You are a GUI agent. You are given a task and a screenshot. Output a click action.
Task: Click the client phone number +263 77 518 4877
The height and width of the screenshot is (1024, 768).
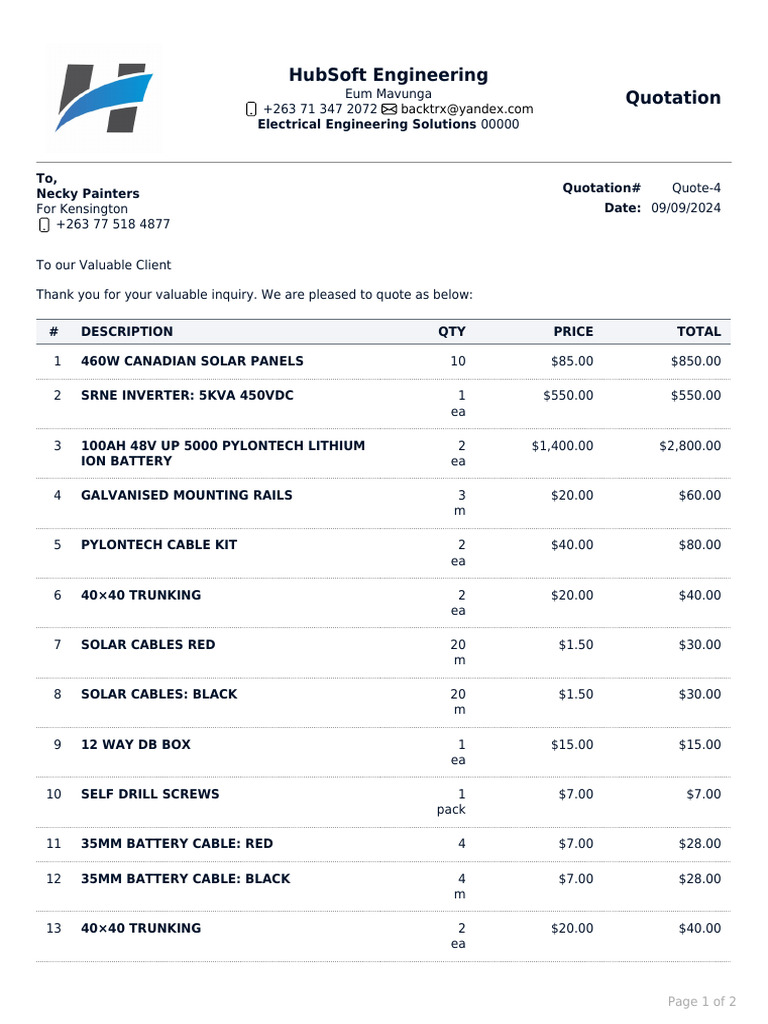point(113,225)
